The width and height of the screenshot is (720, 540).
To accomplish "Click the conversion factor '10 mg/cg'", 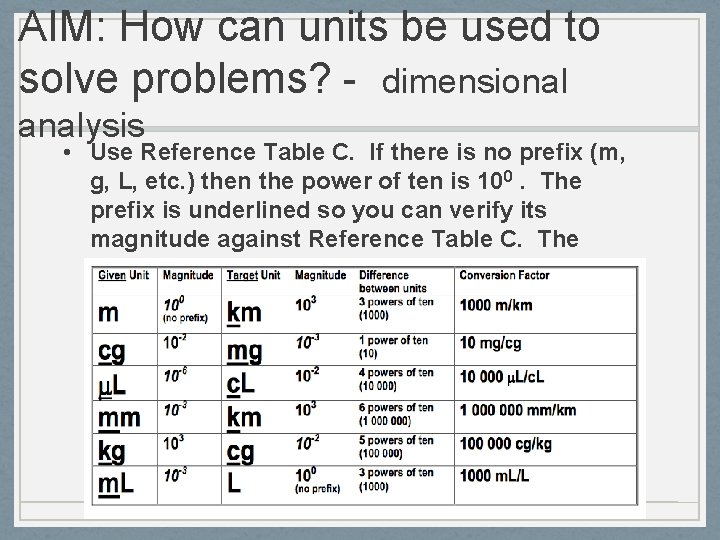I will point(490,343).
